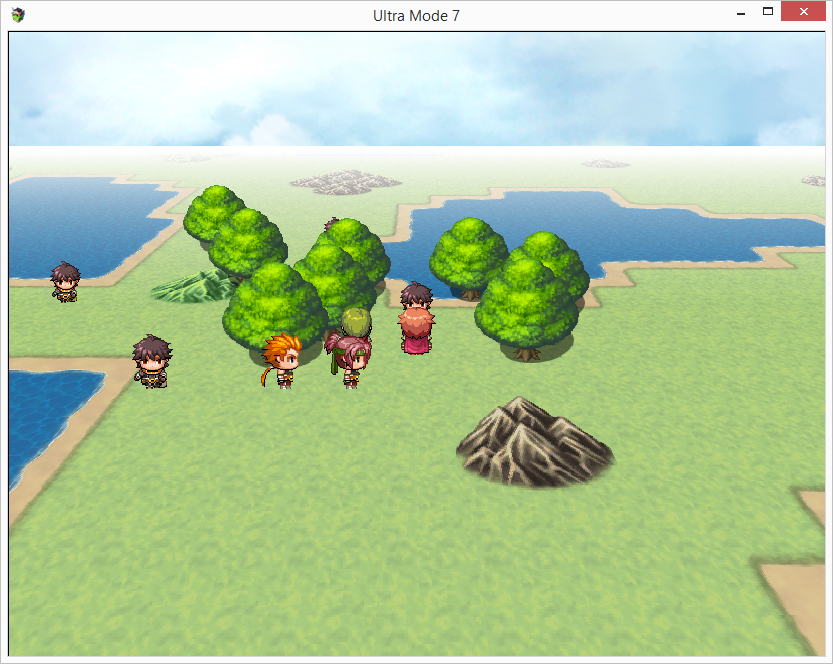Click the orange spiky-haired character
The width and height of the screenshot is (833, 664).
point(282,361)
